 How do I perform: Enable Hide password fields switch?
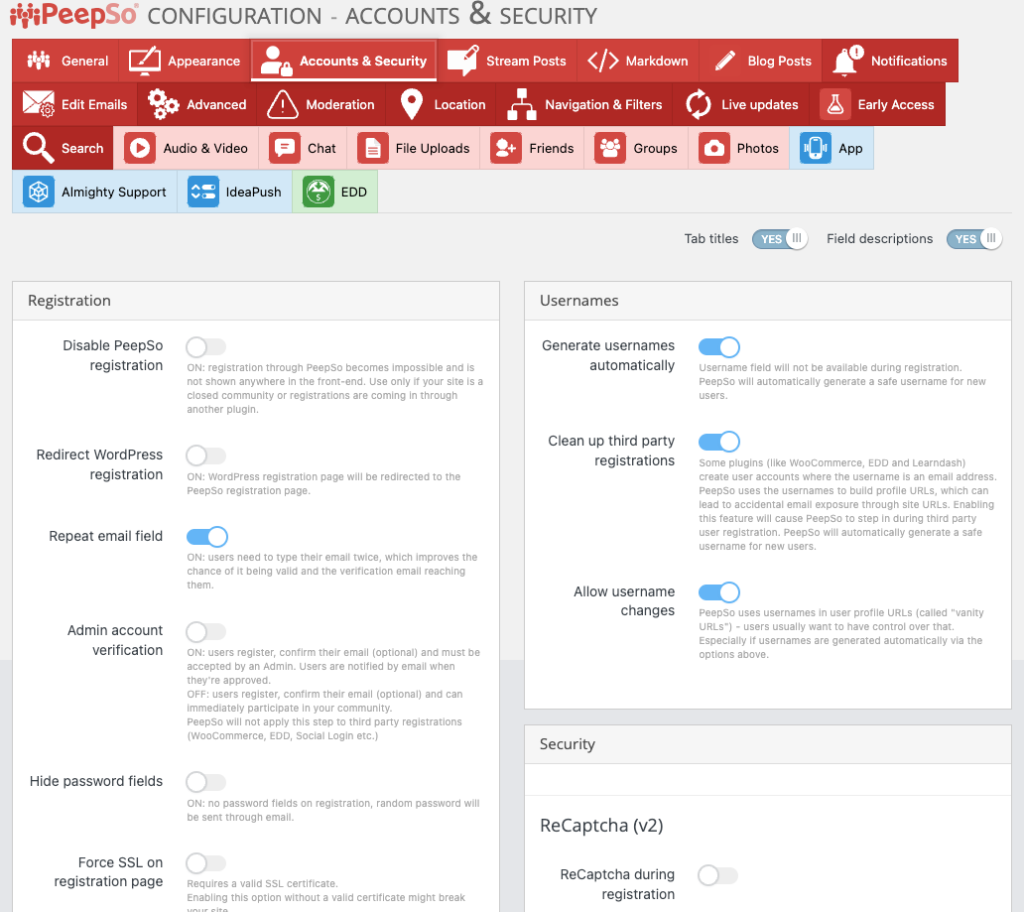click(206, 782)
